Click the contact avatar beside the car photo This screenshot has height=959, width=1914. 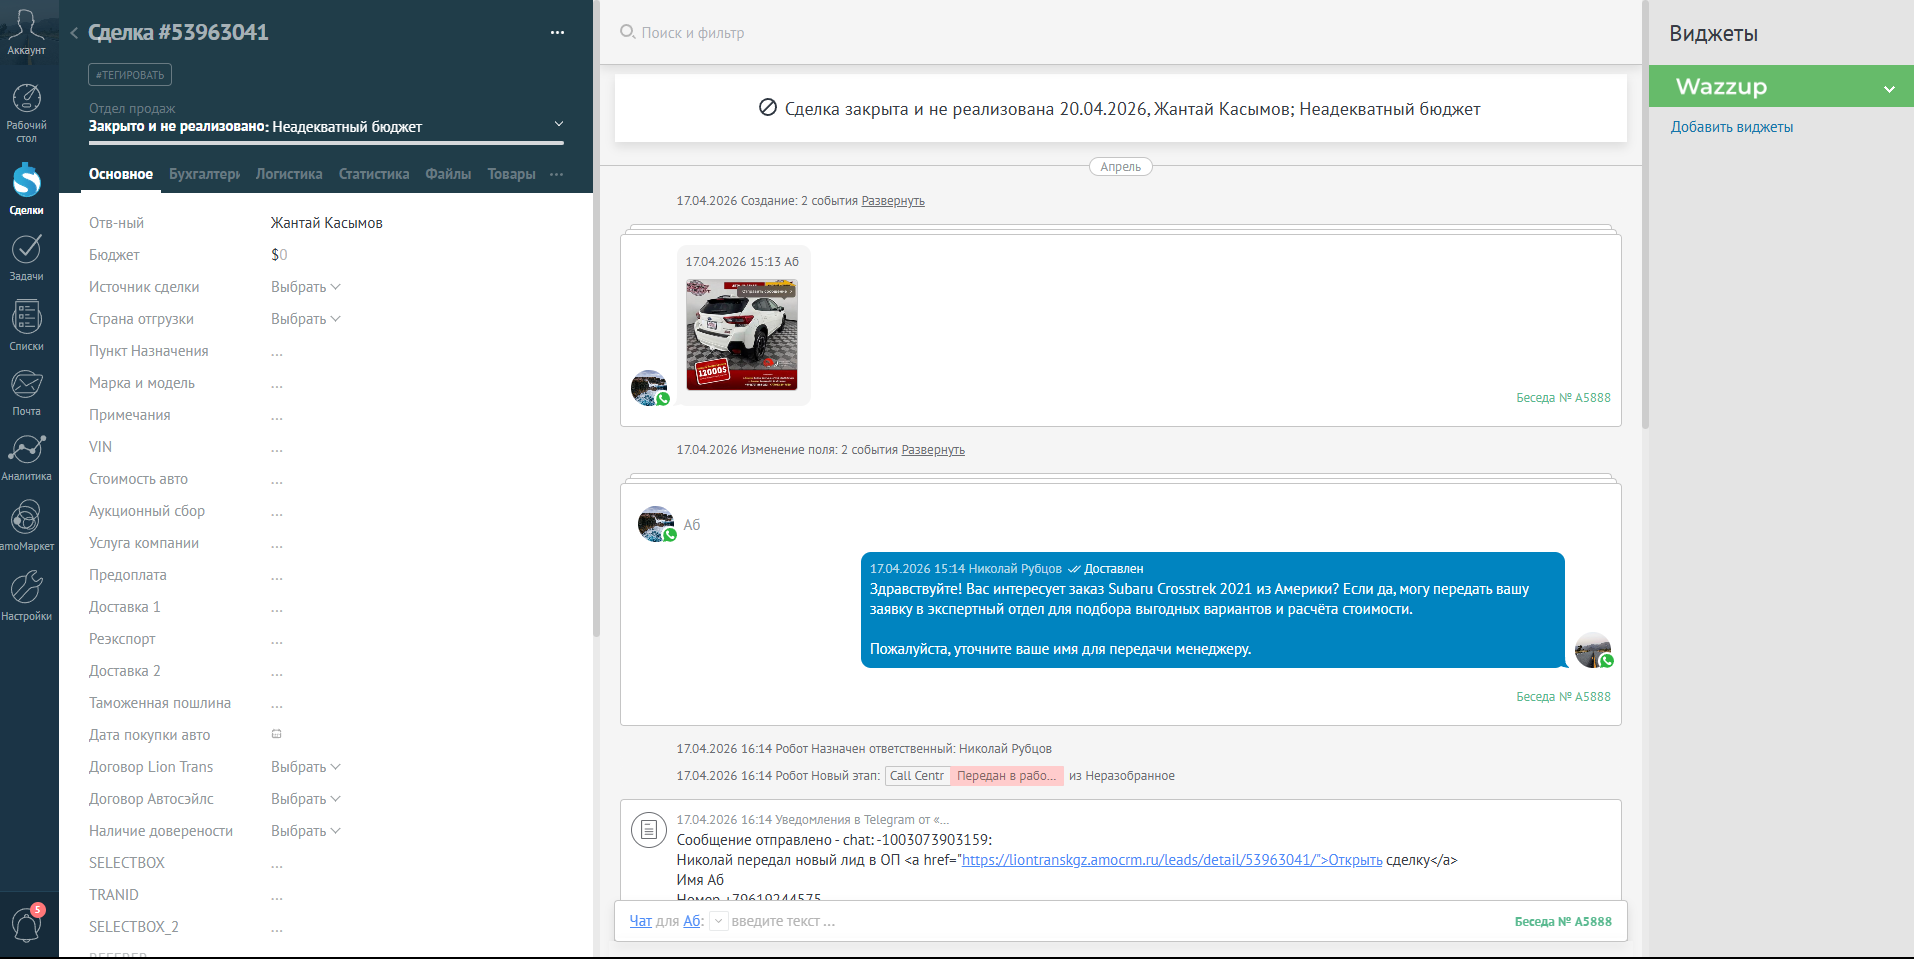[650, 388]
